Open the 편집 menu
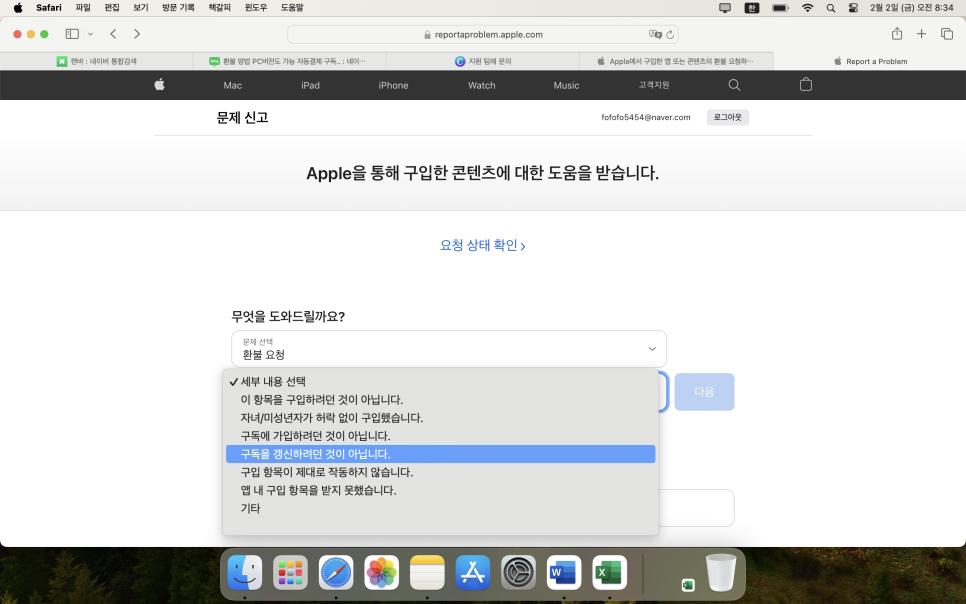The height and width of the screenshot is (604, 966). (x=112, y=8)
